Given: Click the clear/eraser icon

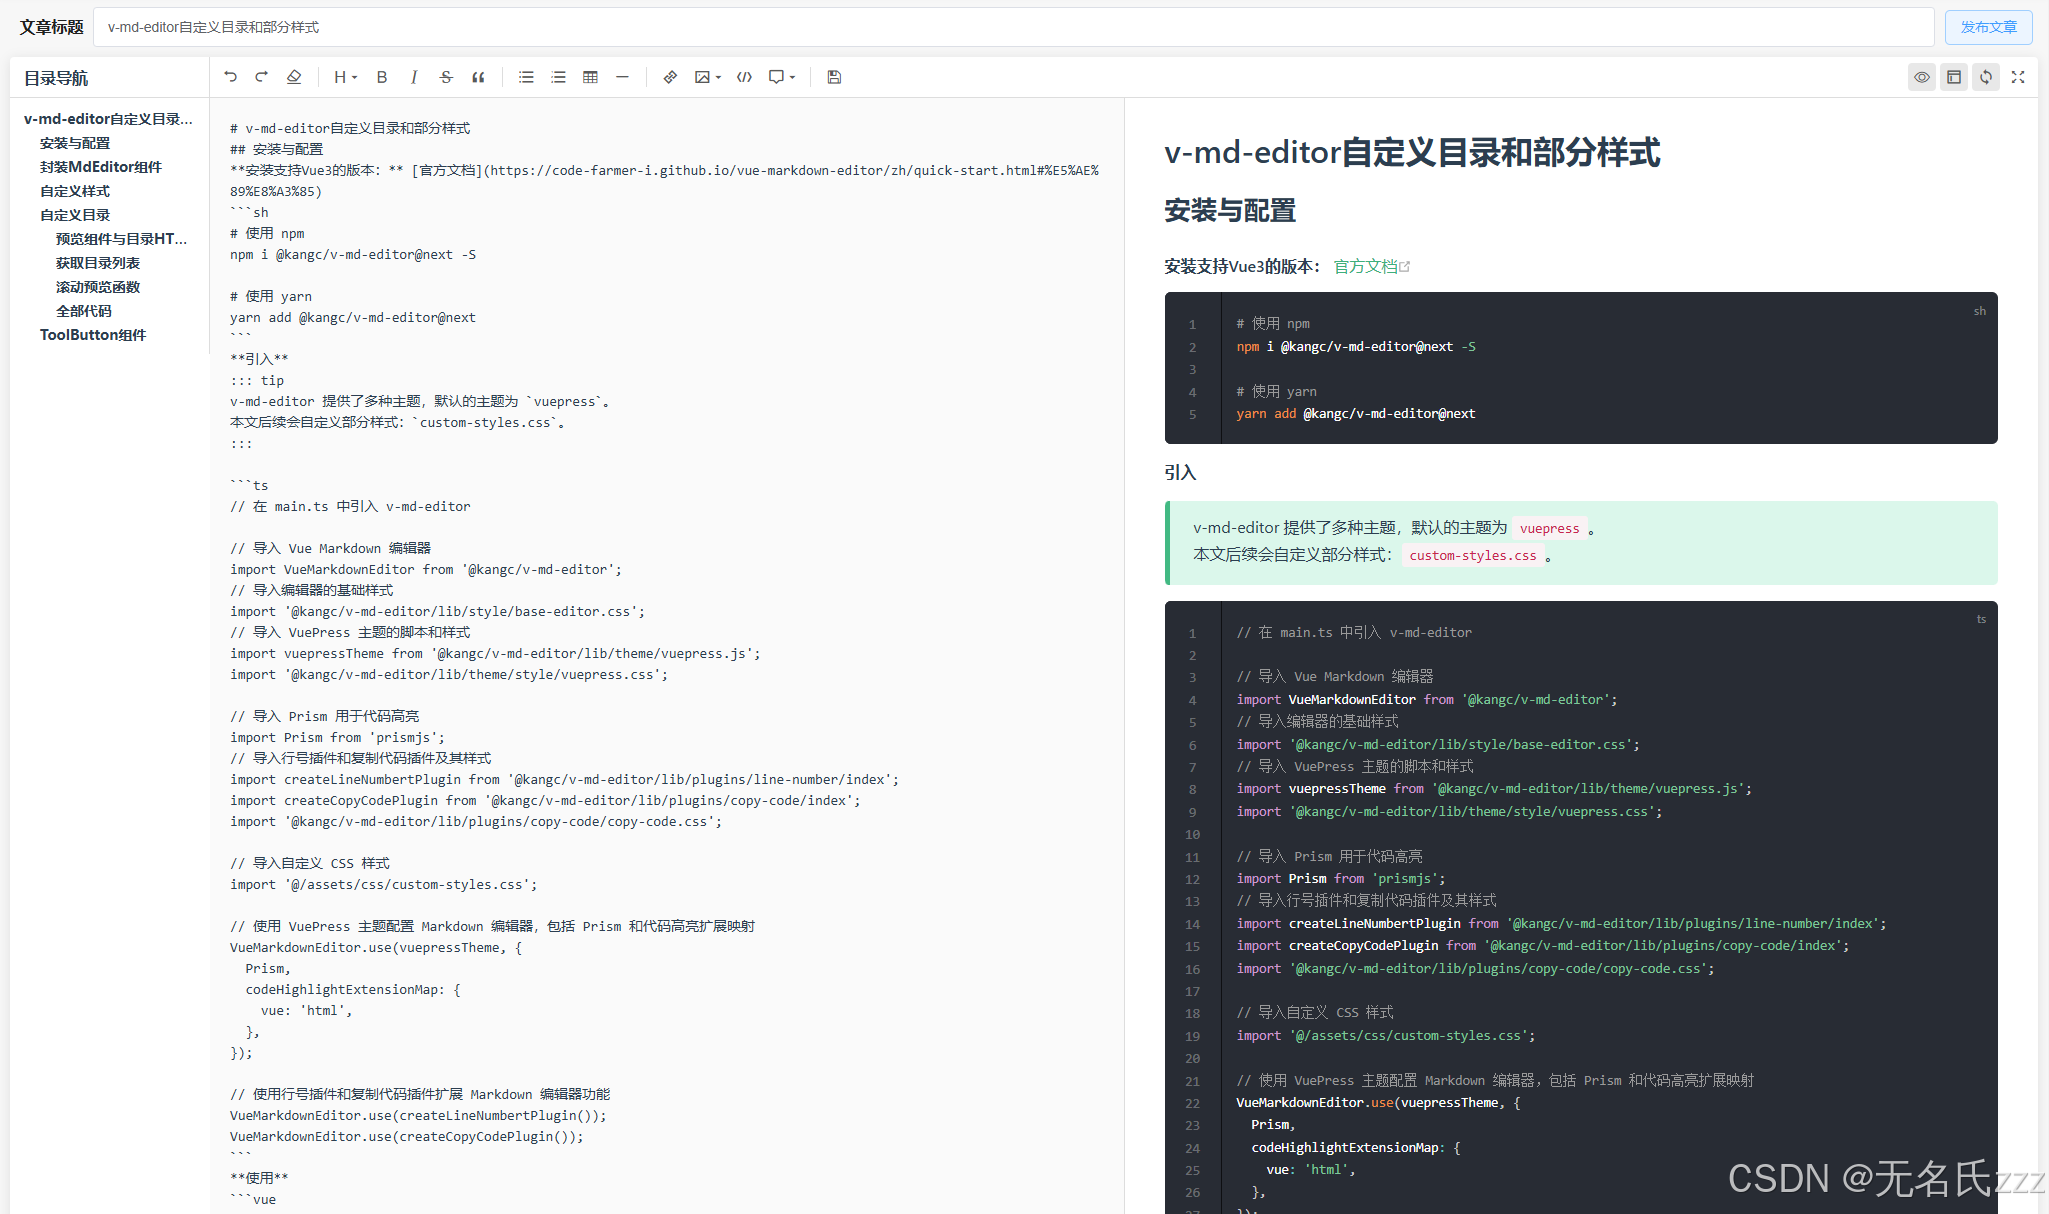Looking at the screenshot, I should click(294, 77).
